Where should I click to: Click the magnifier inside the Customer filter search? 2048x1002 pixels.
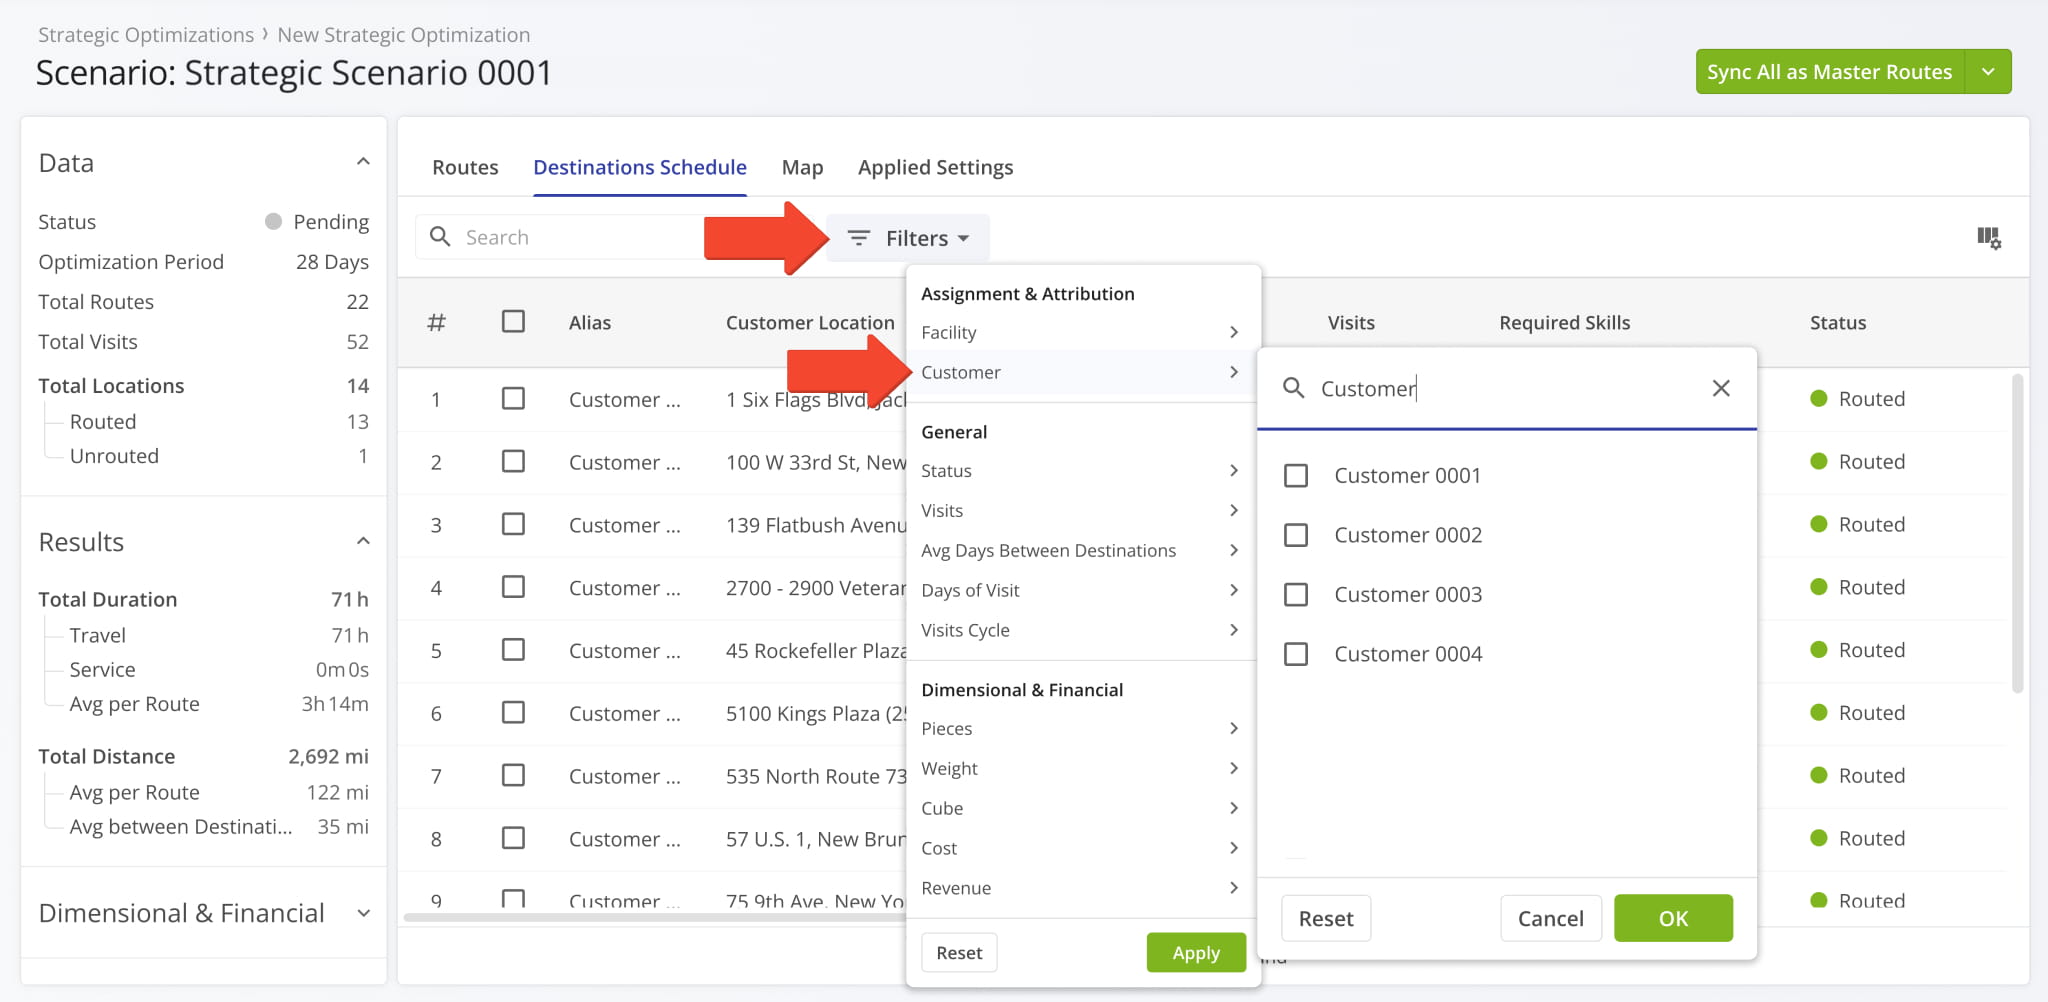tap(1295, 388)
